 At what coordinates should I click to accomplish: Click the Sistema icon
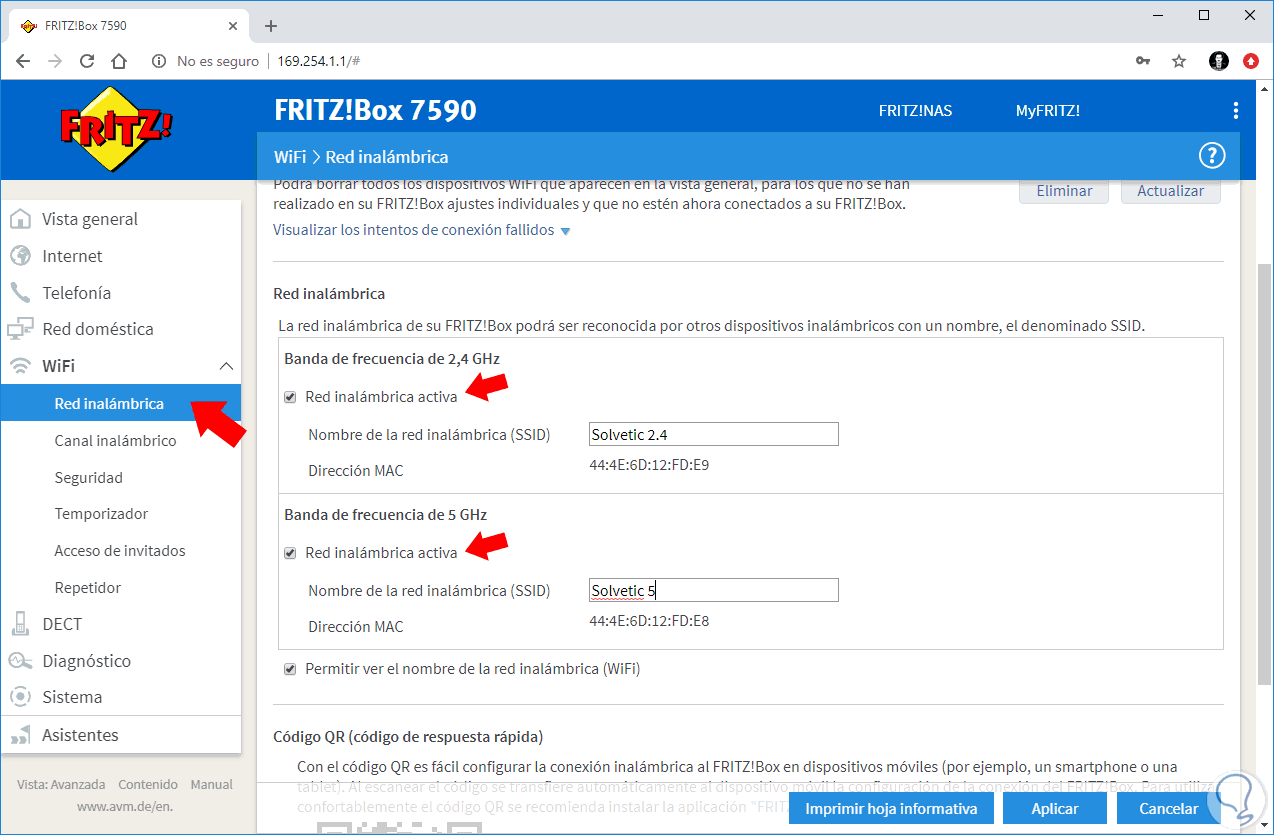point(20,697)
